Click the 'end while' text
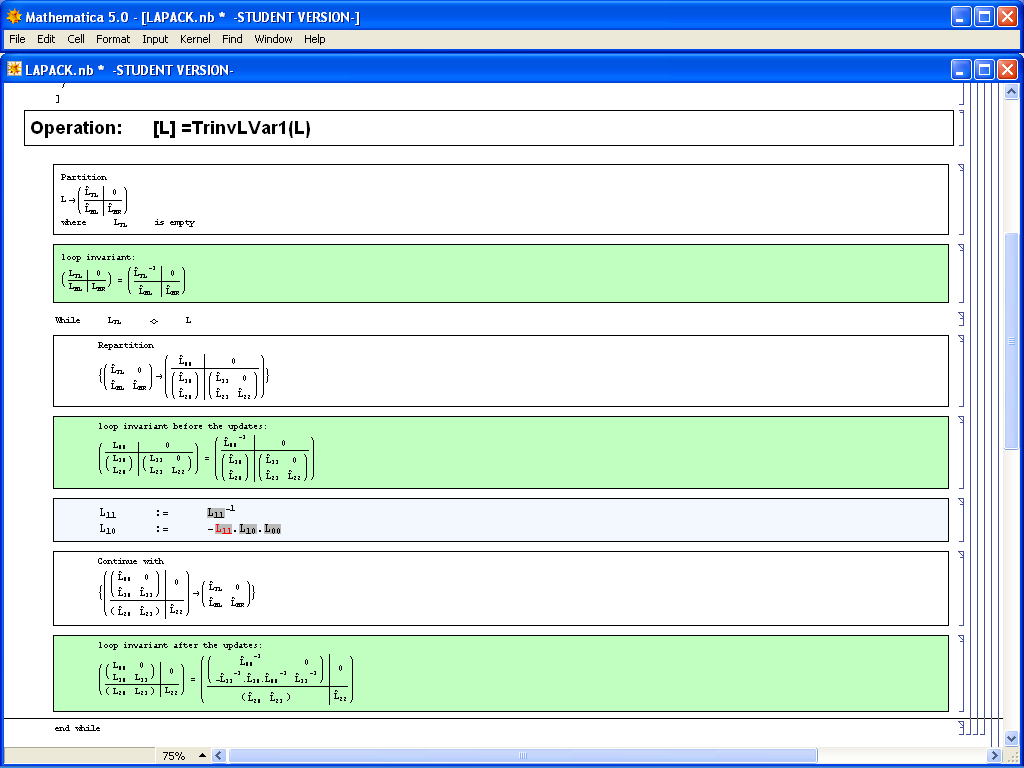The height and width of the screenshot is (768, 1024). click(x=78, y=728)
